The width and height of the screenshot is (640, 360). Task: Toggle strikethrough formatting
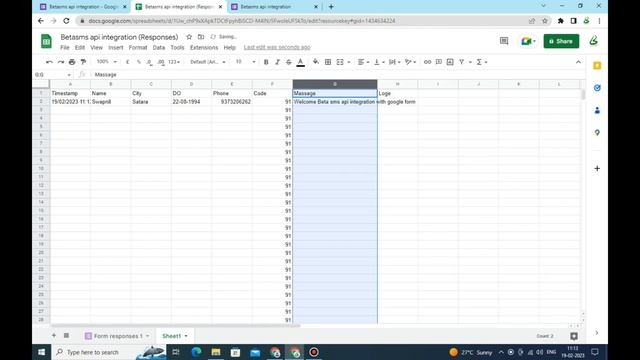click(289, 62)
